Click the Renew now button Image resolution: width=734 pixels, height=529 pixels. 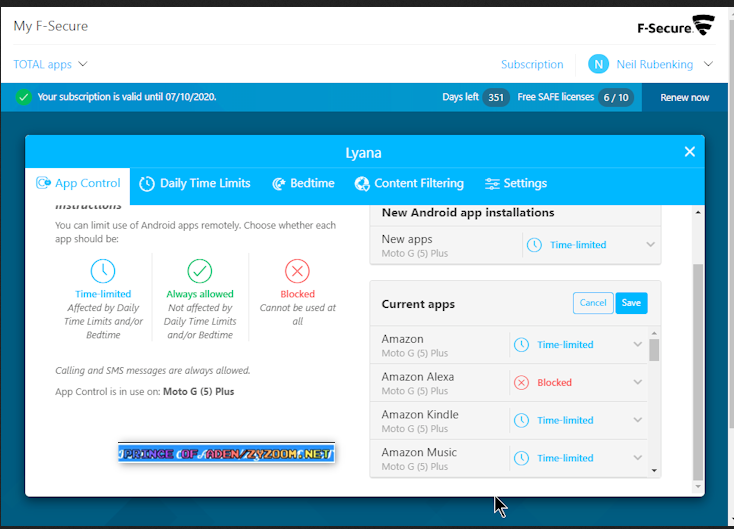pyautogui.click(x=684, y=97)
